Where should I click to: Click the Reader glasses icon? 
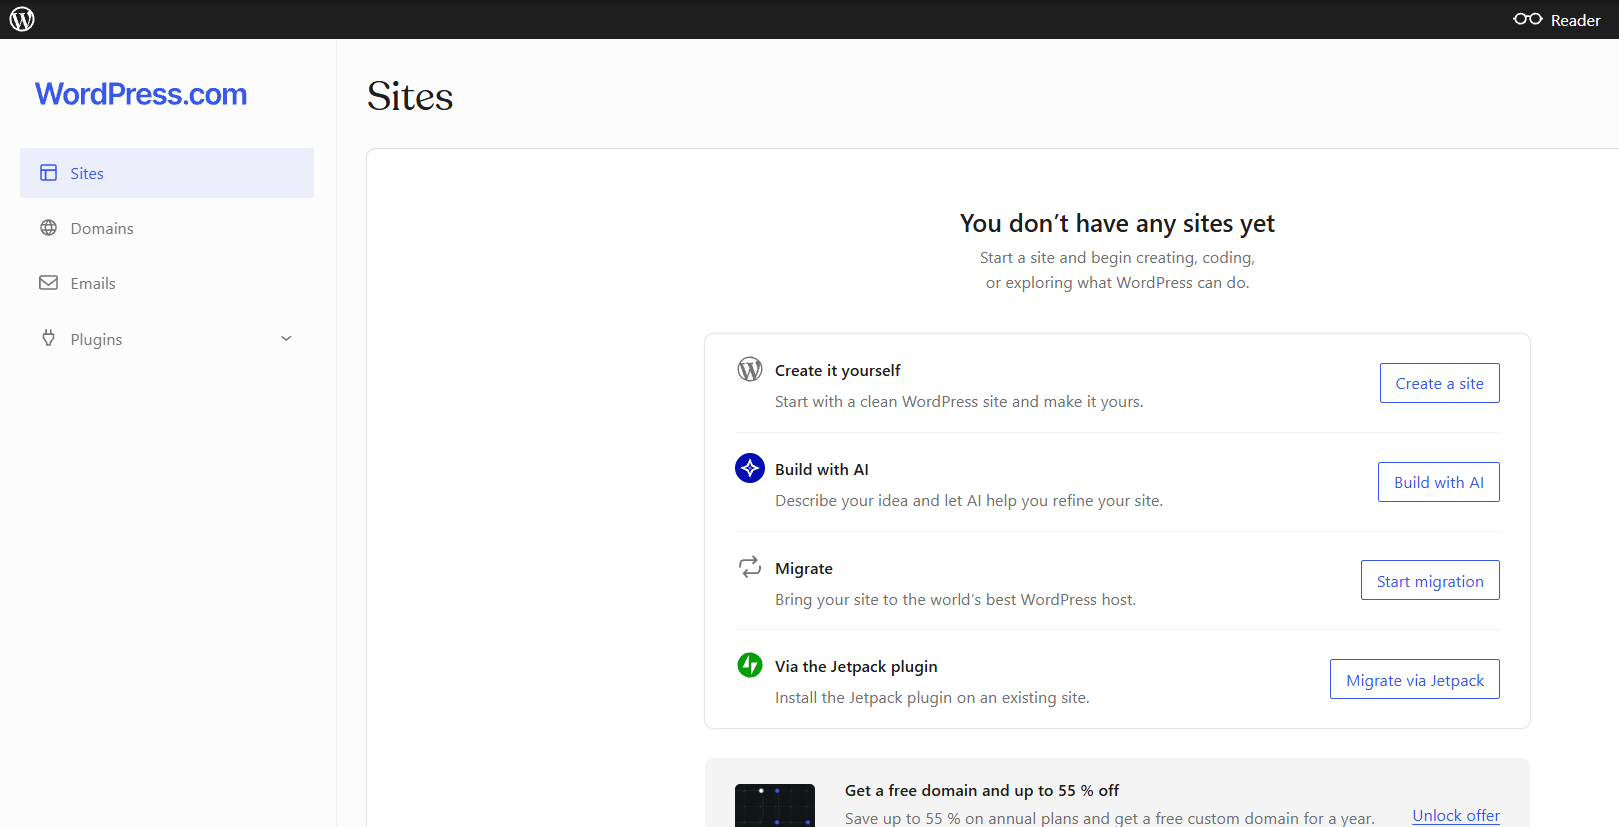[1527, 19]
